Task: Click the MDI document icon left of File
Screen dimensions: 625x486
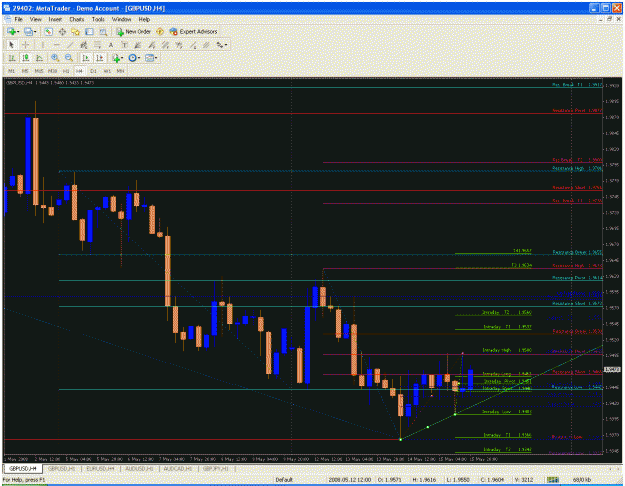Action: tap(7, 19)
